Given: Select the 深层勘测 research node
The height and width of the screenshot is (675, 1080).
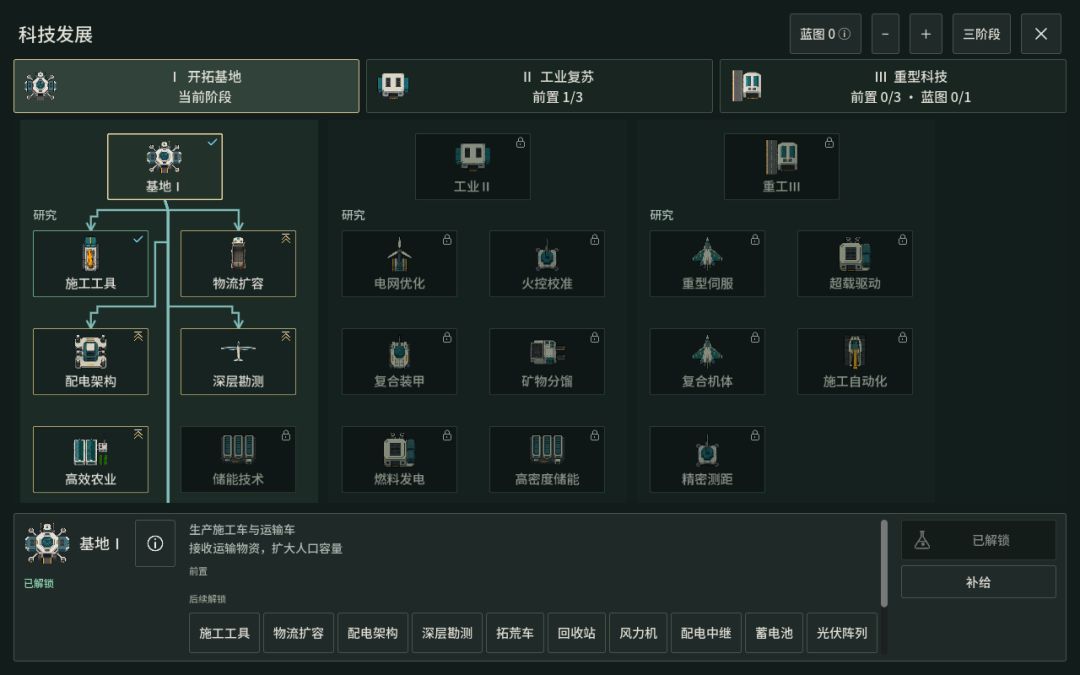Looking at the screenshot, I should pyautogui.click(x=238, y=362).
